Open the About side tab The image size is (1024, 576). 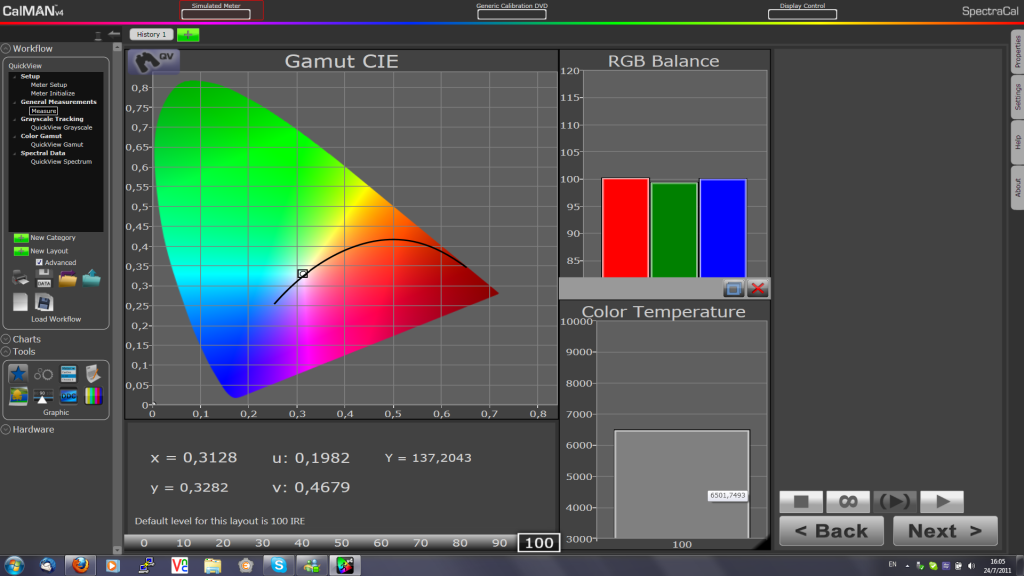pyautogui.click(x=1017, y=187)
